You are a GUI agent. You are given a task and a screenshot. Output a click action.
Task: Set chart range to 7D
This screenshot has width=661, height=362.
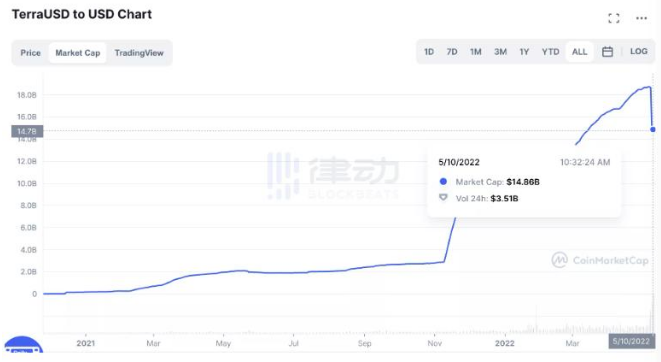click(x=452, y=52)
